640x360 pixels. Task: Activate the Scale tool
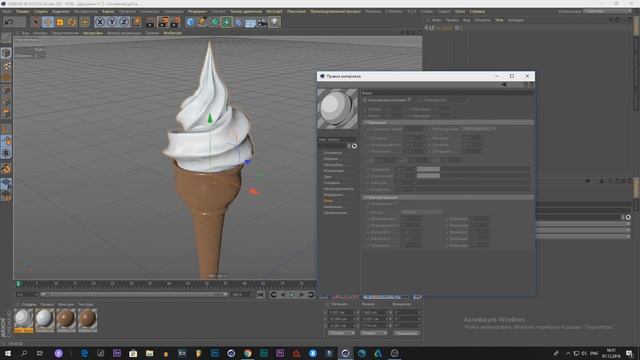(x=60, y=22)
